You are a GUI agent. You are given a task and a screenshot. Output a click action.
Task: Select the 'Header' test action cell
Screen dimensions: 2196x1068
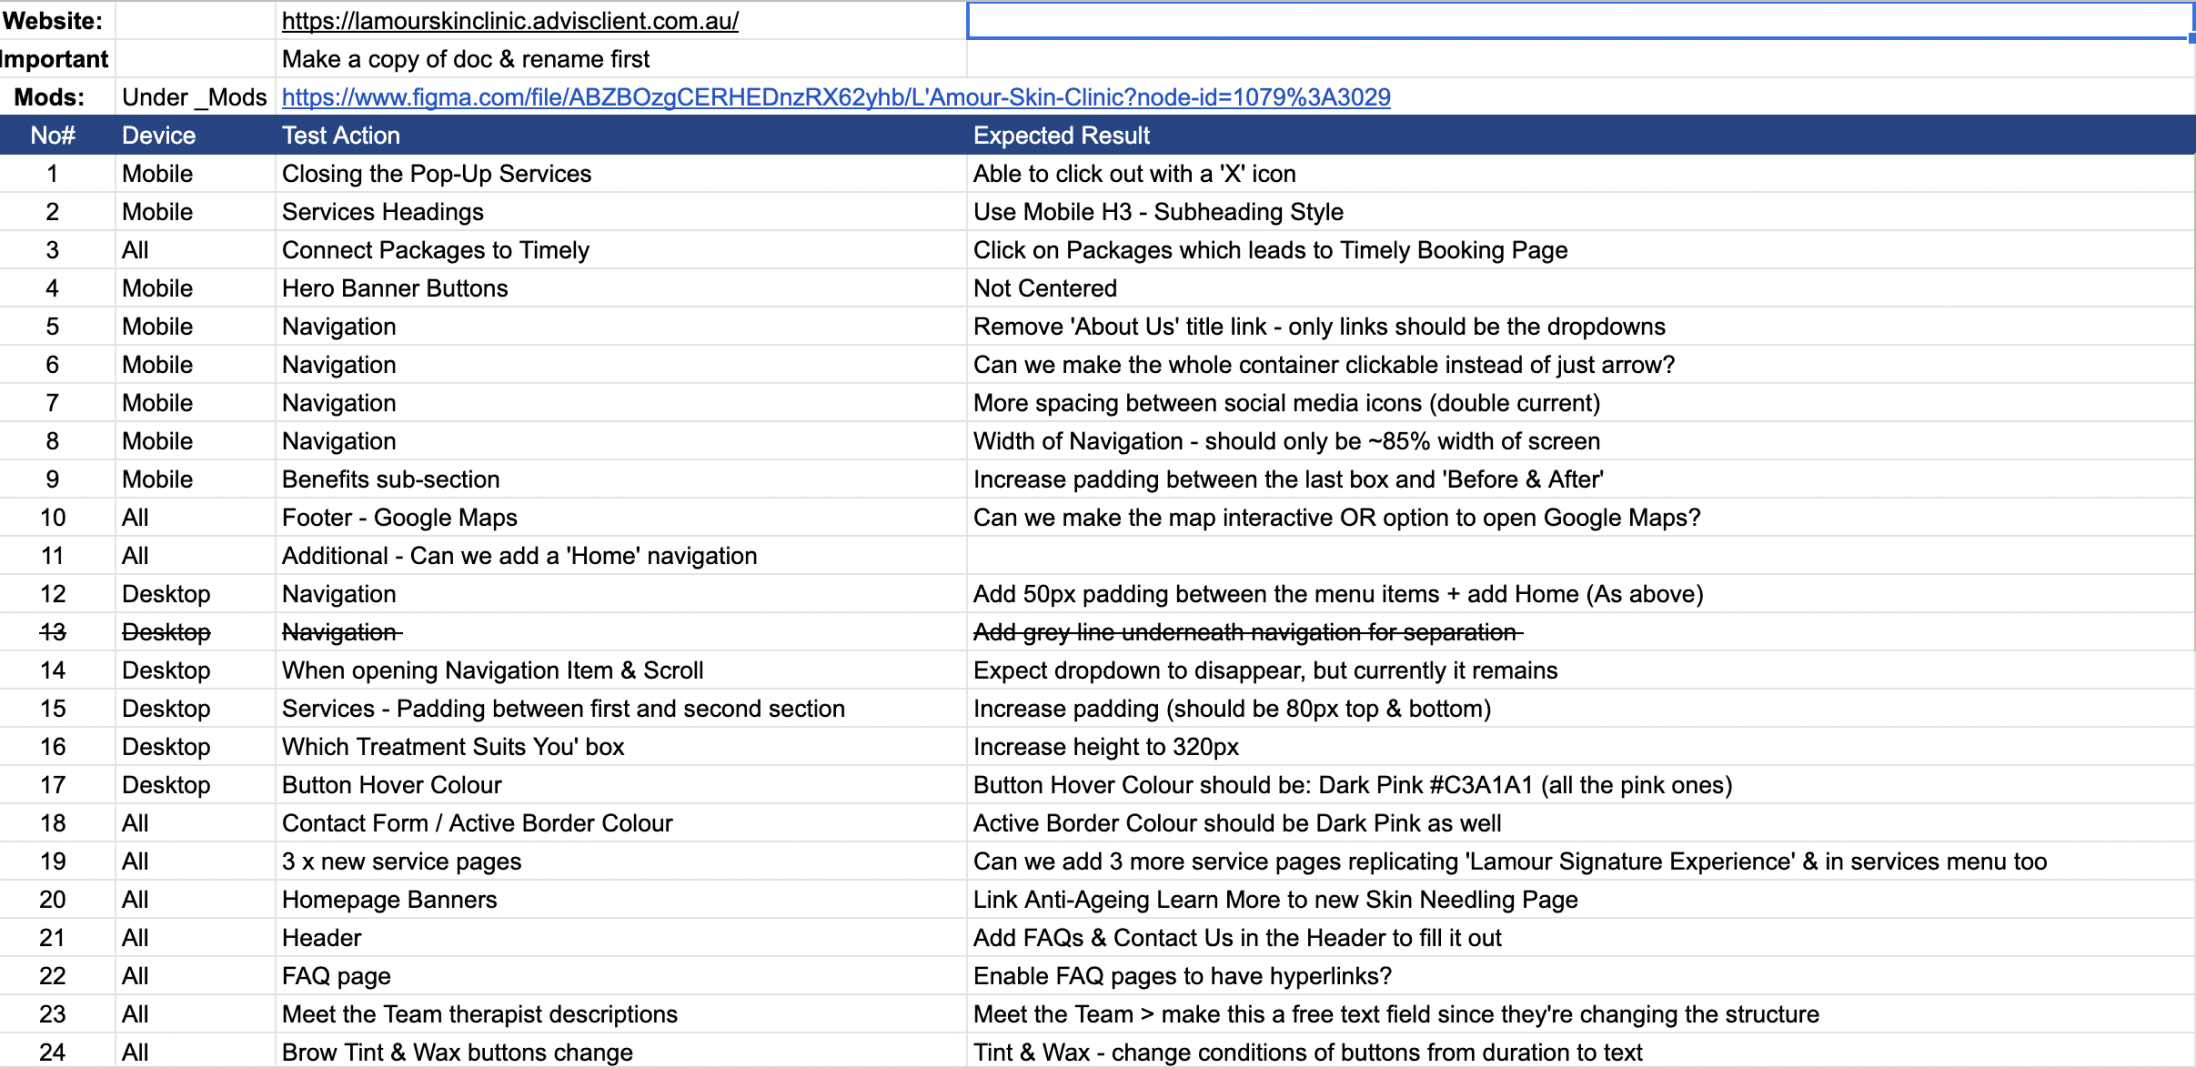coord(621,938)
